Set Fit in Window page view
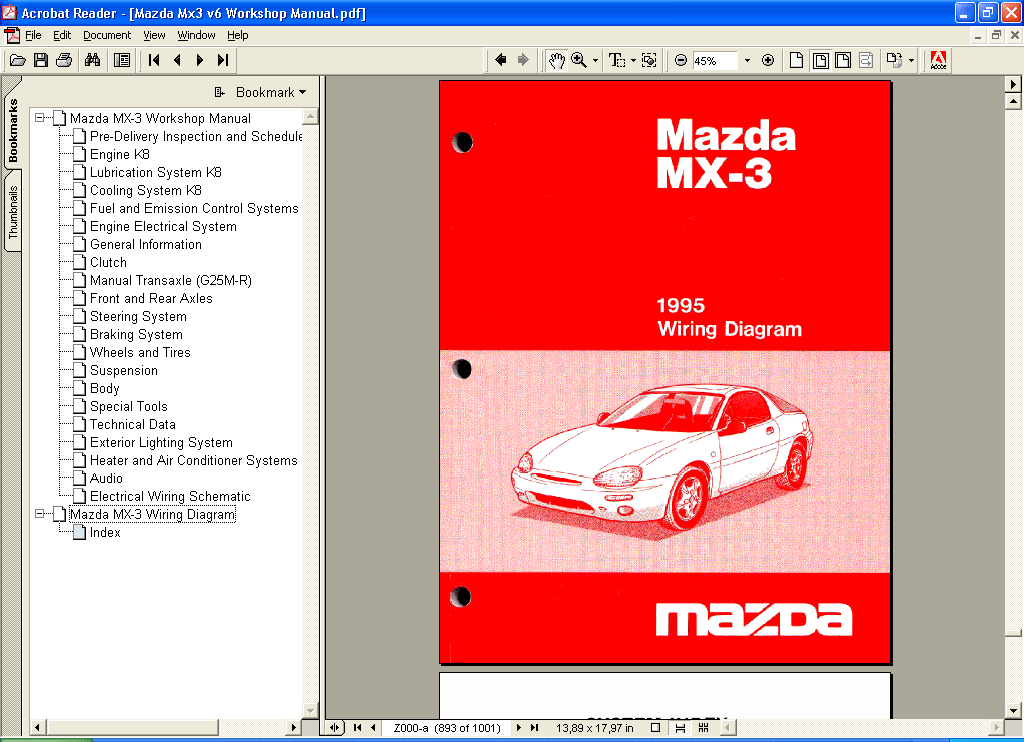 pos(820,61)
